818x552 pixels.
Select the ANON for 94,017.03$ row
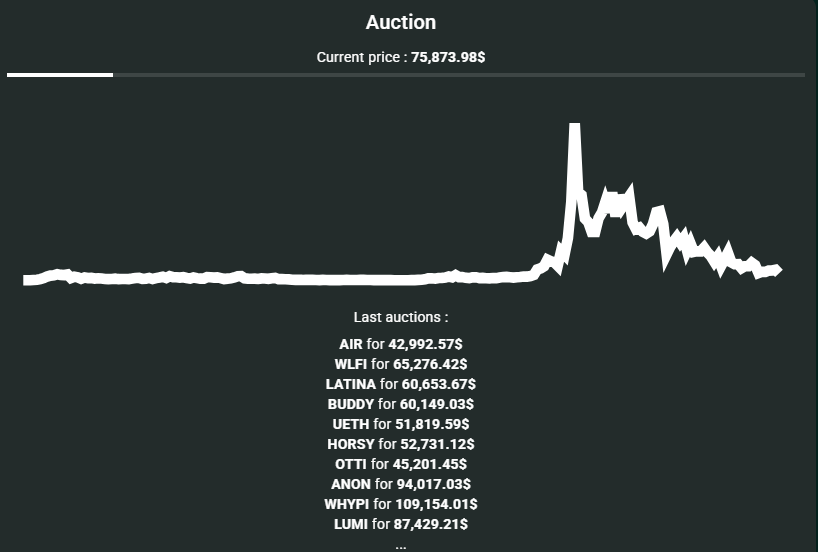pyautogui.click(x=400, y=484)
